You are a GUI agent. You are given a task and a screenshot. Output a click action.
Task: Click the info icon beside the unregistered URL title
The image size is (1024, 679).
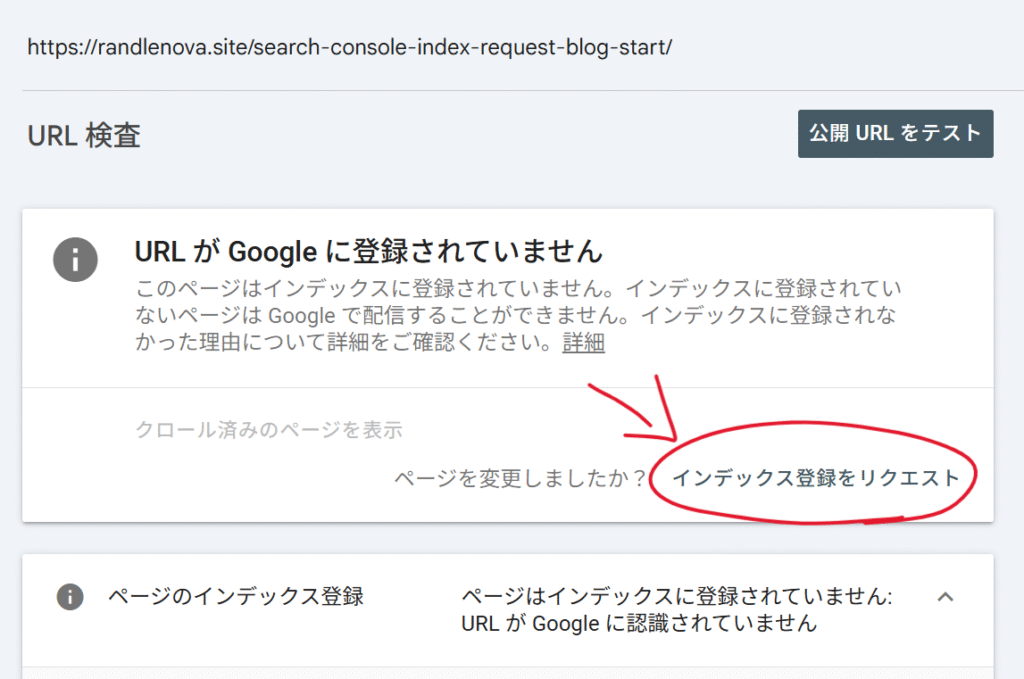tap(76, 262)
